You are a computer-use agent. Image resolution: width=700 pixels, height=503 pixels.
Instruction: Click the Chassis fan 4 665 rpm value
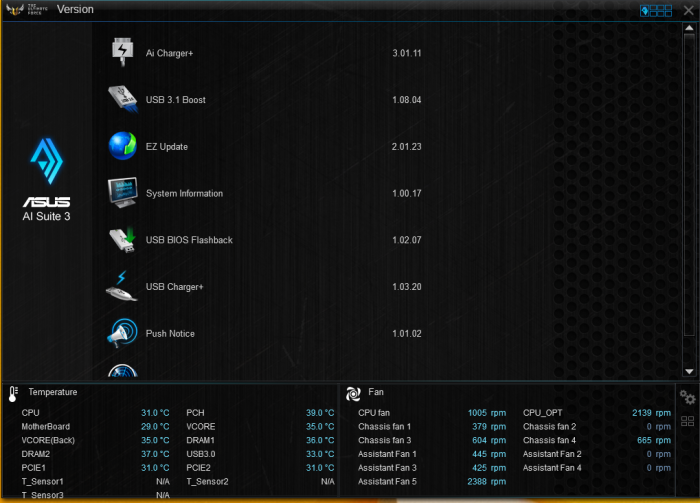coord(654,441)
